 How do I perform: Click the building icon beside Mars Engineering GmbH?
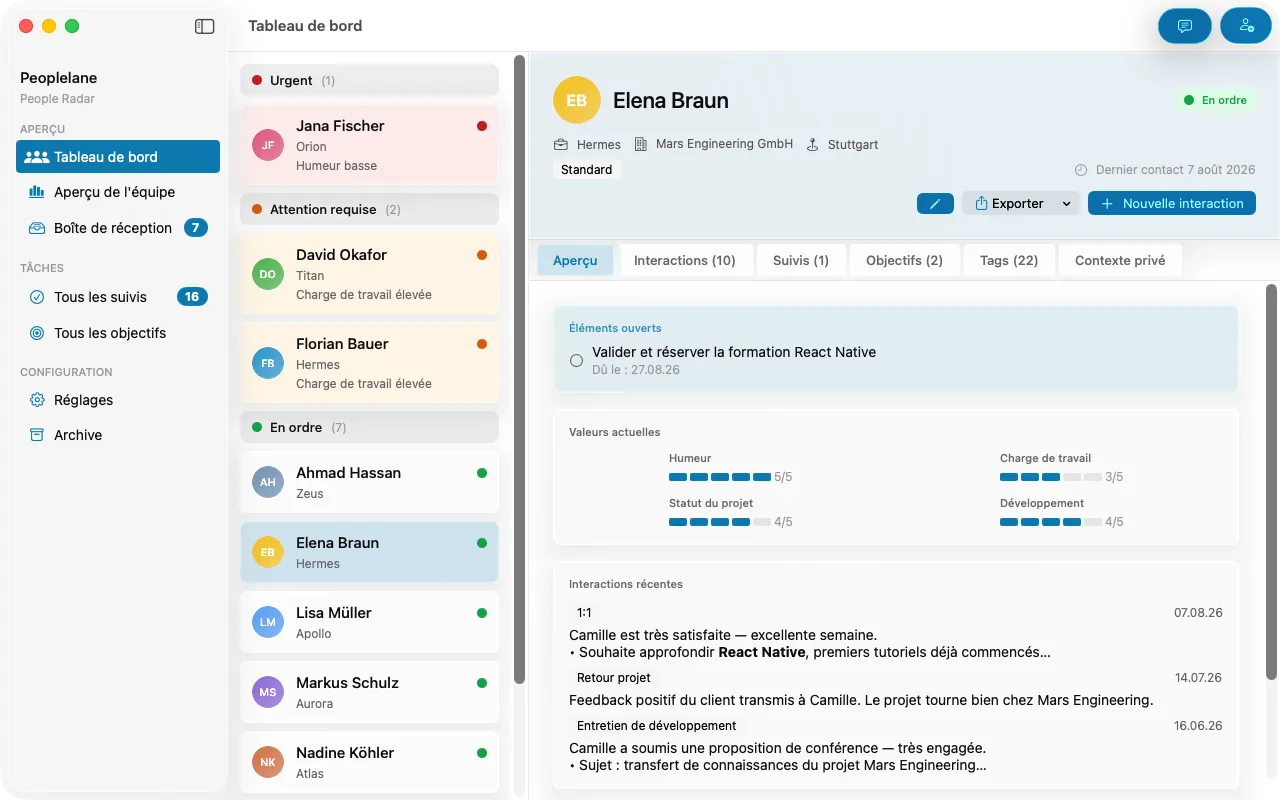pos(641,144)
